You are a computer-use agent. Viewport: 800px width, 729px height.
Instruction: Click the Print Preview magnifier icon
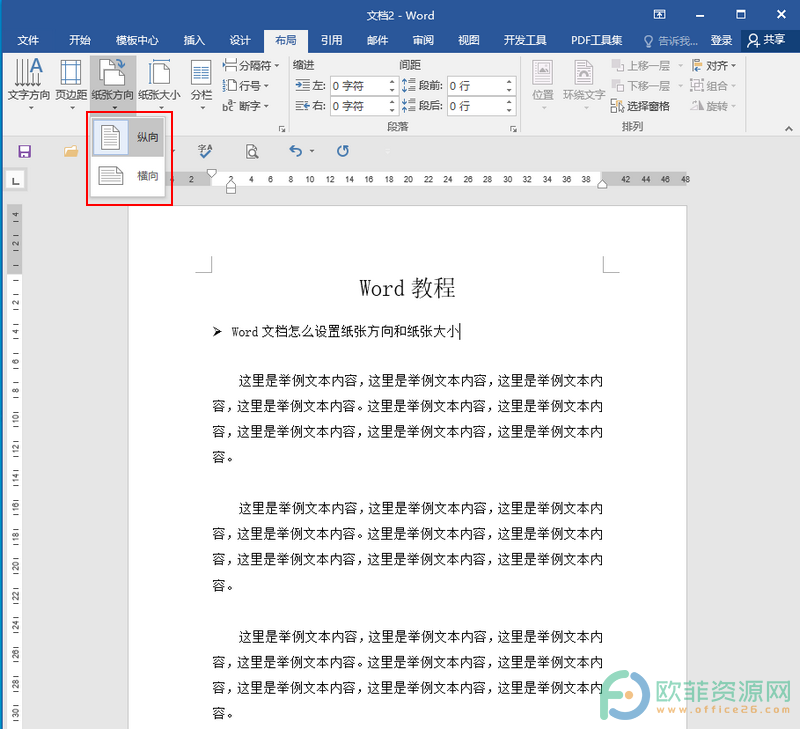pos(252,152)
